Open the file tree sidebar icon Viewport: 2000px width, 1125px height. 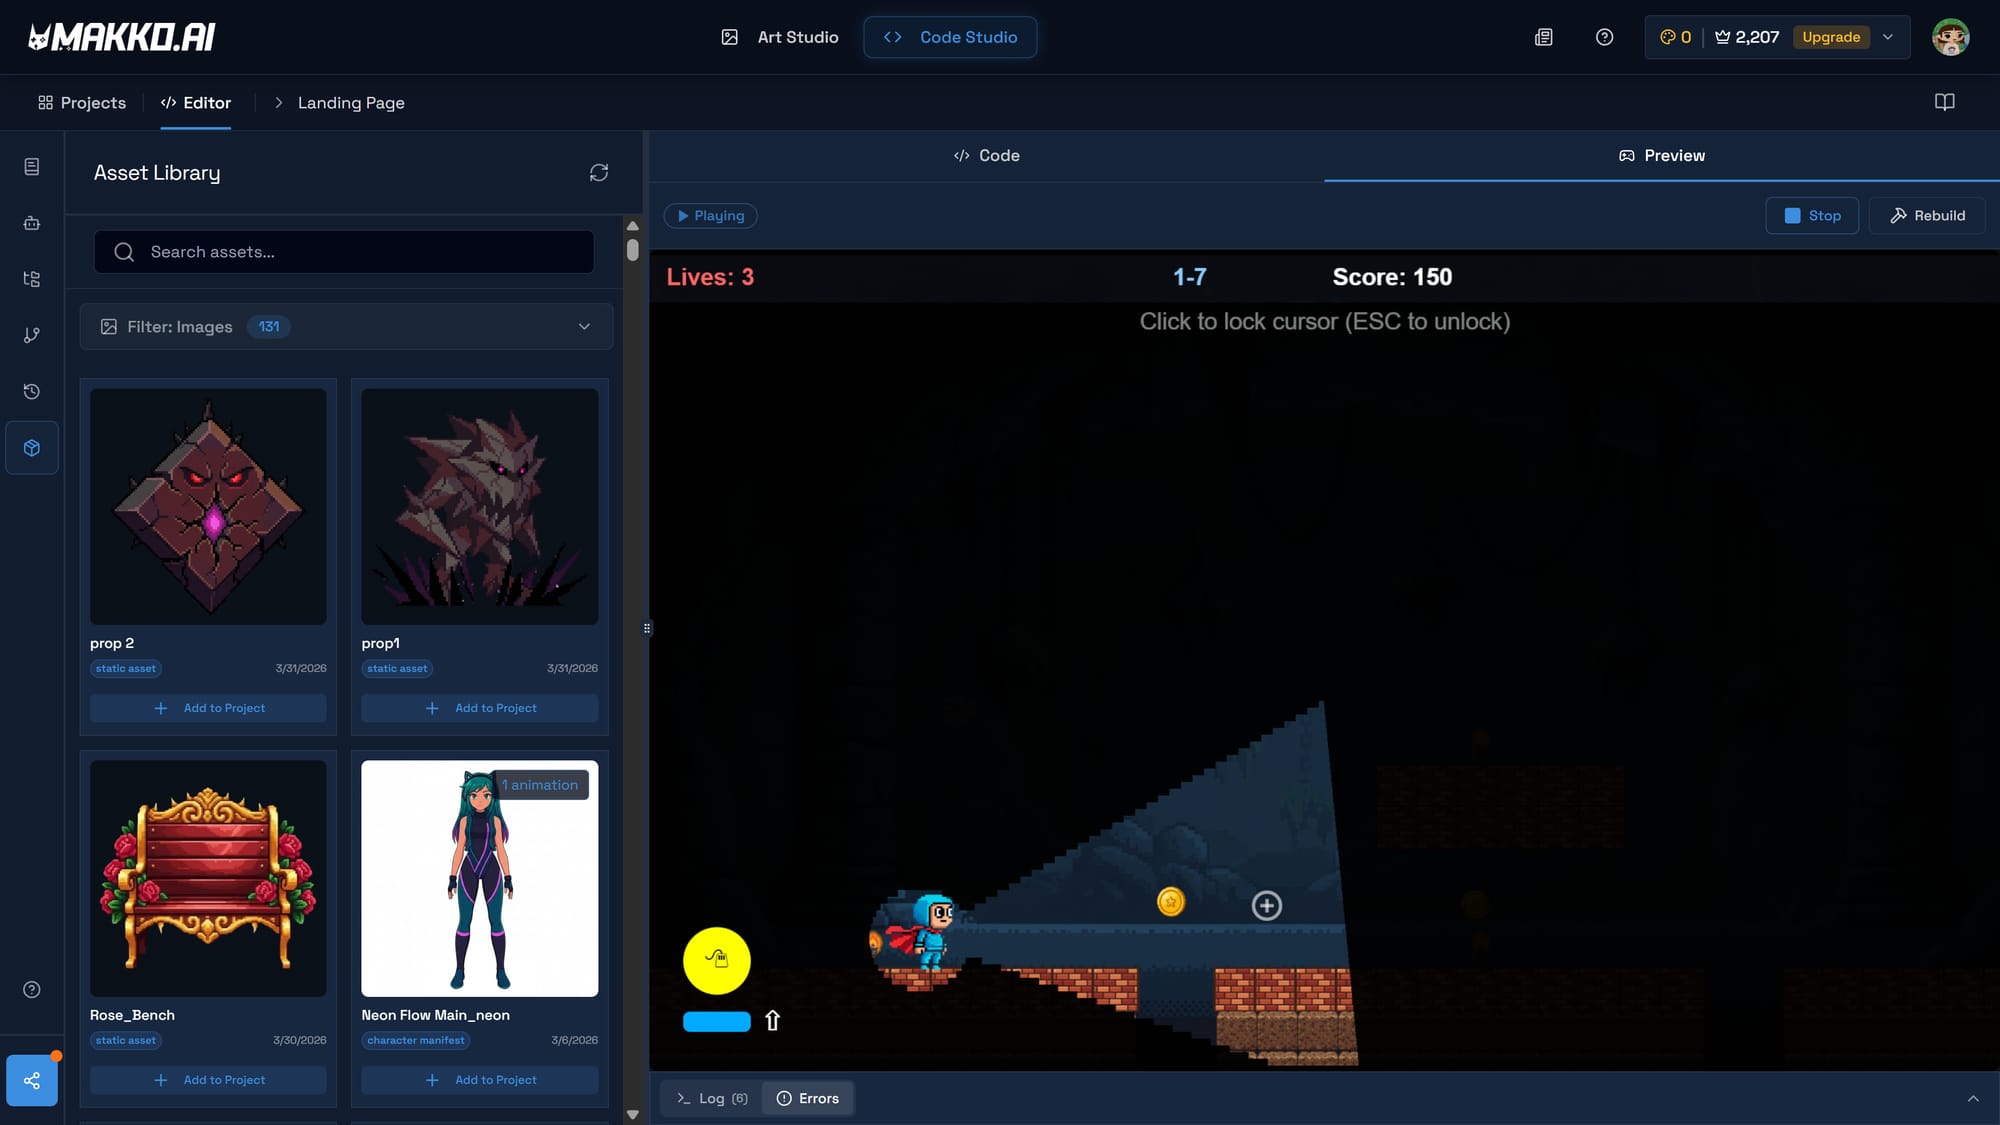(x=32, y=279)
